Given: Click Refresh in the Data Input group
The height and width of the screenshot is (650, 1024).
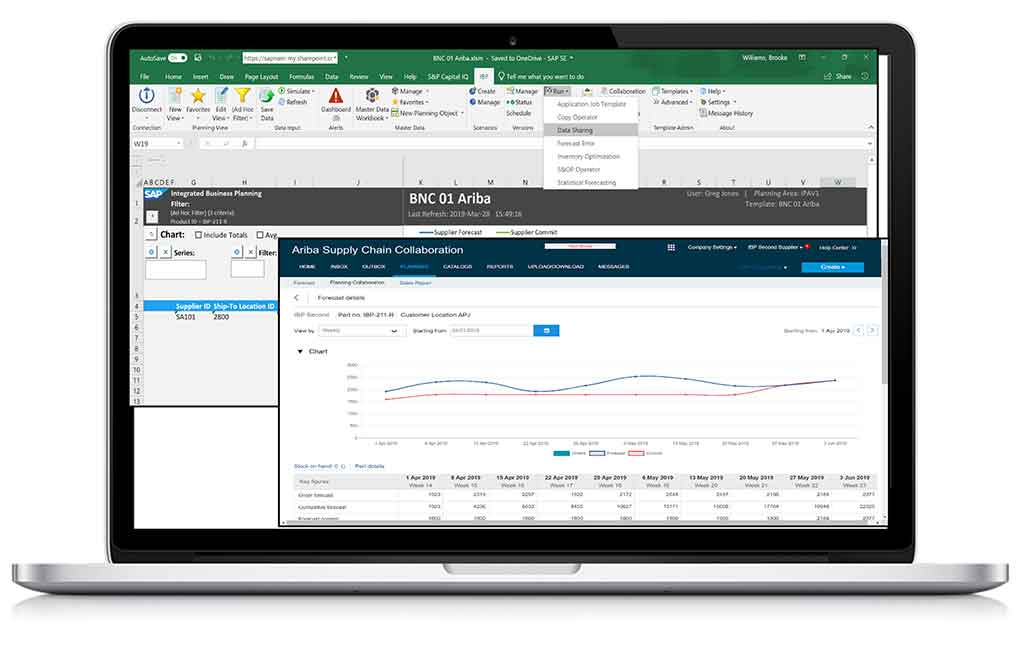Looking at the screenshot, I should point(293,102).
